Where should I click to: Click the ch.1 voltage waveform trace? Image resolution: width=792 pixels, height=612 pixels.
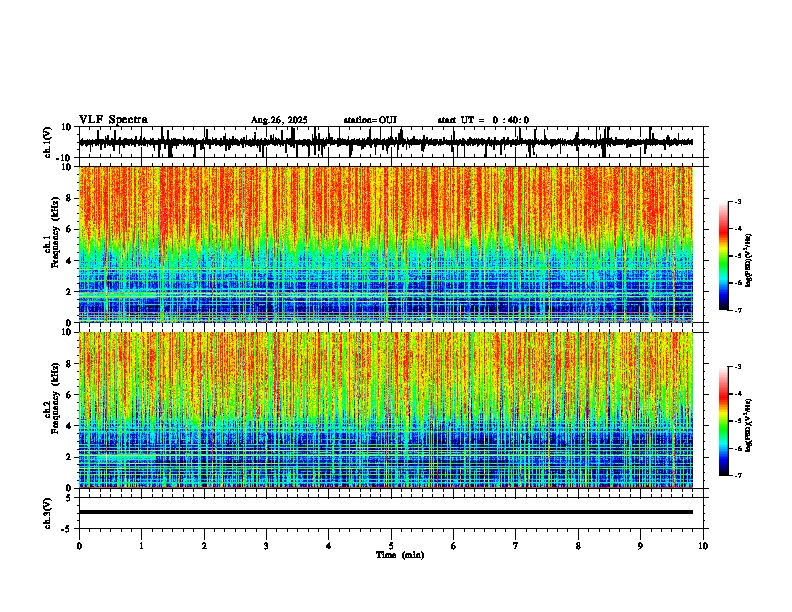[x=385, y=142]
